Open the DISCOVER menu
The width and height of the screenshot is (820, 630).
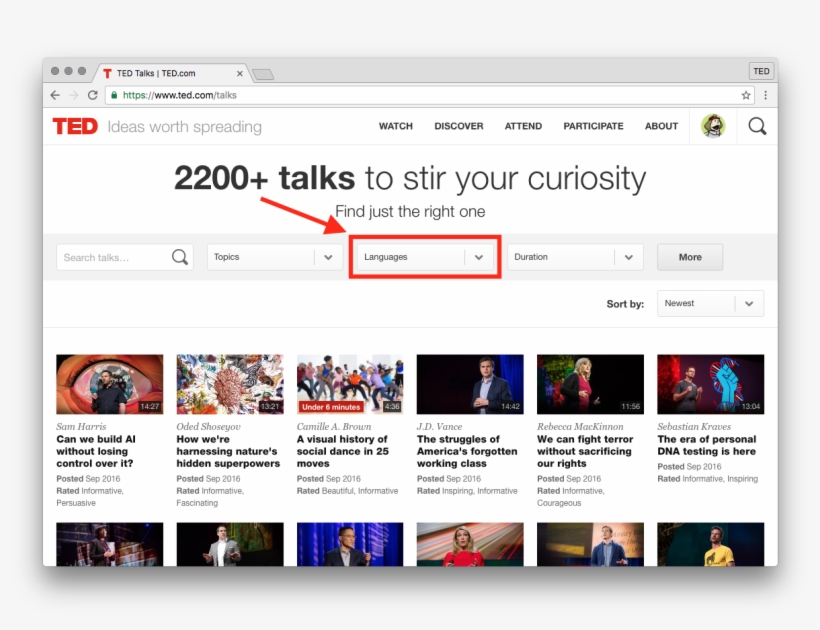pyautogui.click(x=459, y=126)
